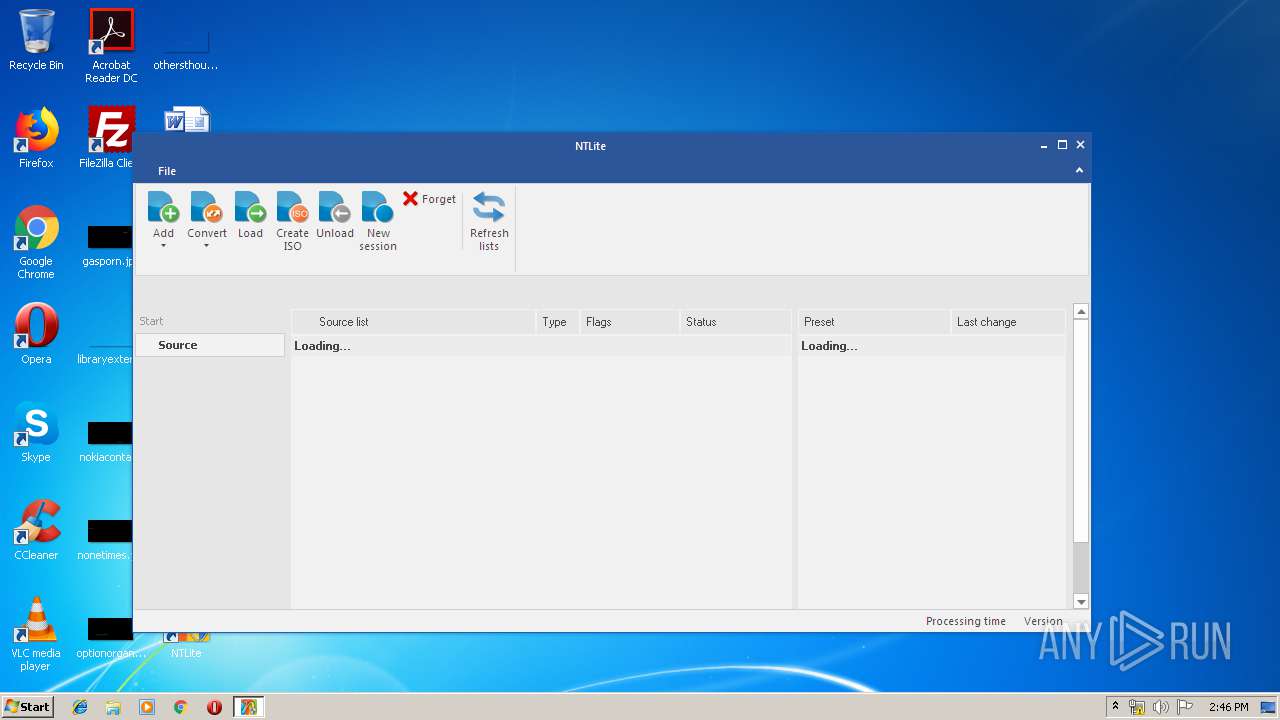Open Acrobat Reader DC desktop icon
Screen dimensions: 1280x720
click(x=111, y=46)
